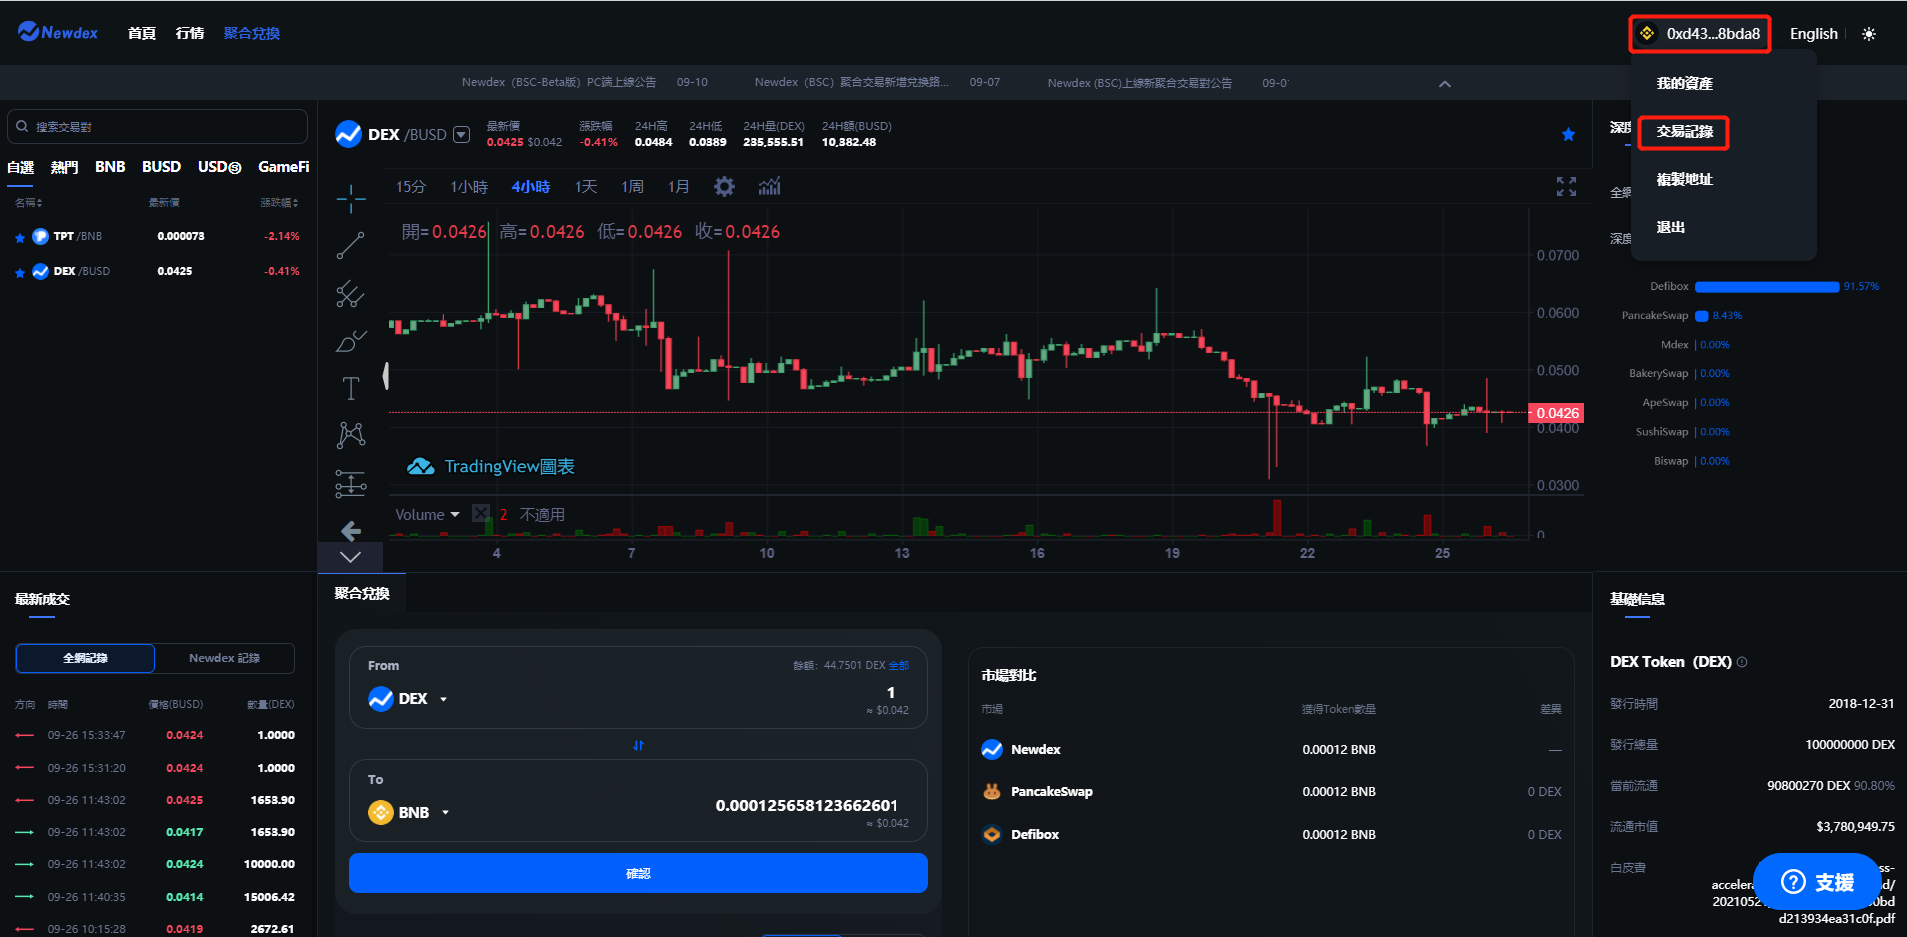Unfavorite DEX/BUSD row using its star icon

point(20,273)
